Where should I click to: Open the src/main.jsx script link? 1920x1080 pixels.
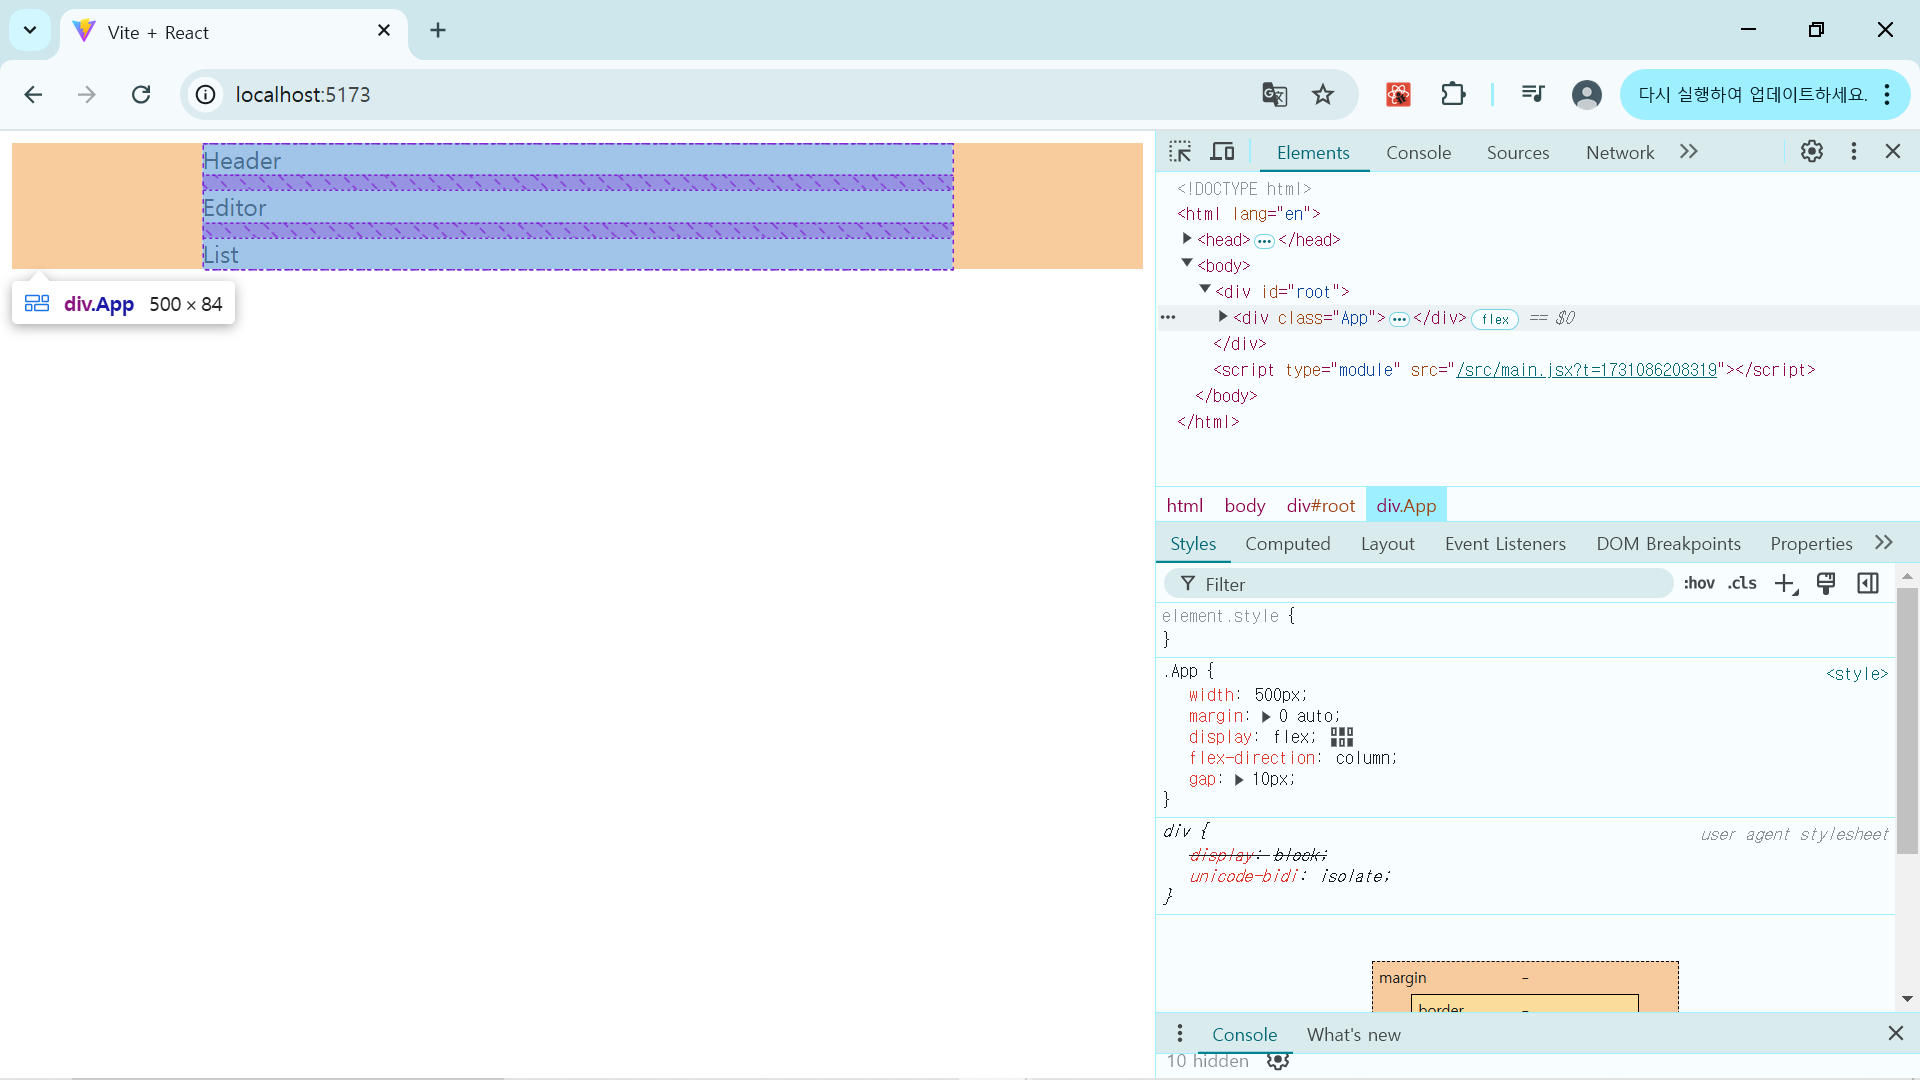click(1586, 370)
